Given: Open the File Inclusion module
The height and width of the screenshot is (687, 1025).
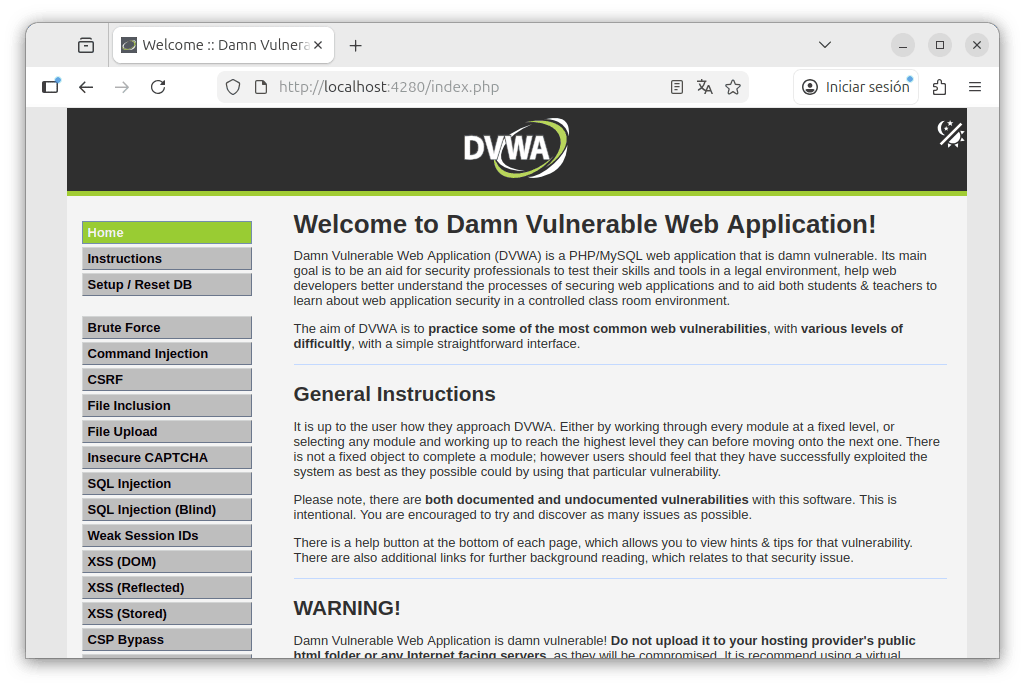Looking at the screenshot, I should 167,406.
